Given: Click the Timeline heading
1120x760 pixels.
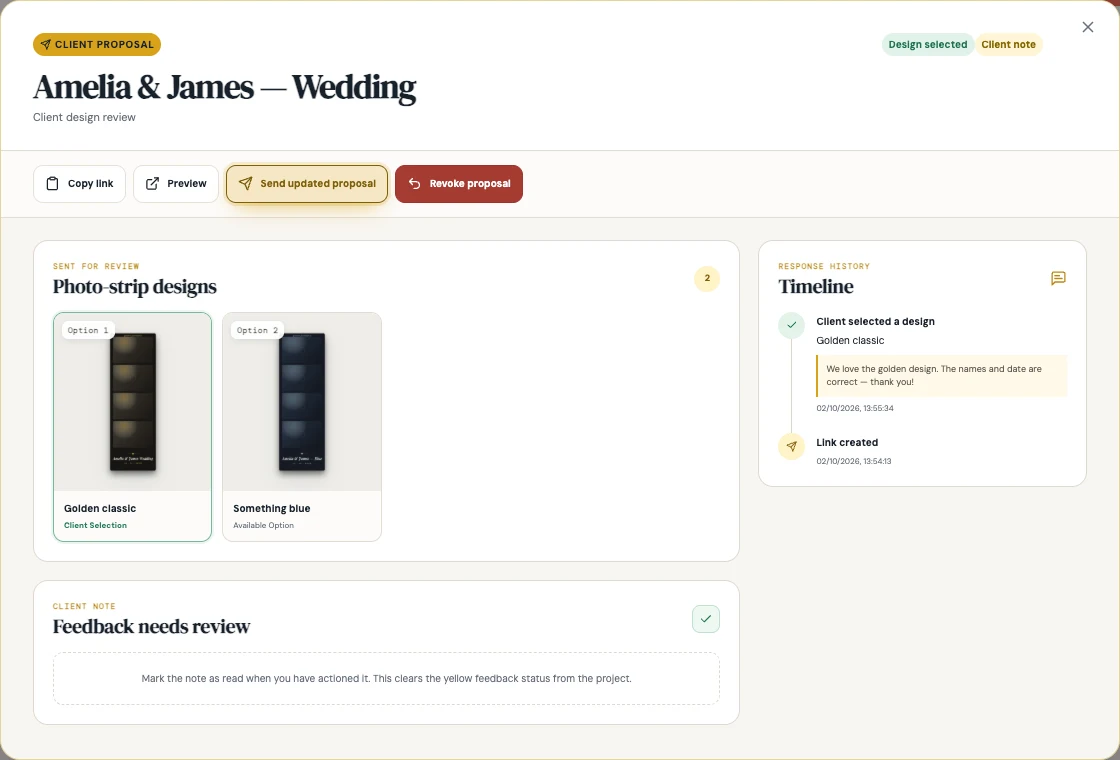Looking at the screenshot, I should click(x=816, y=286).
